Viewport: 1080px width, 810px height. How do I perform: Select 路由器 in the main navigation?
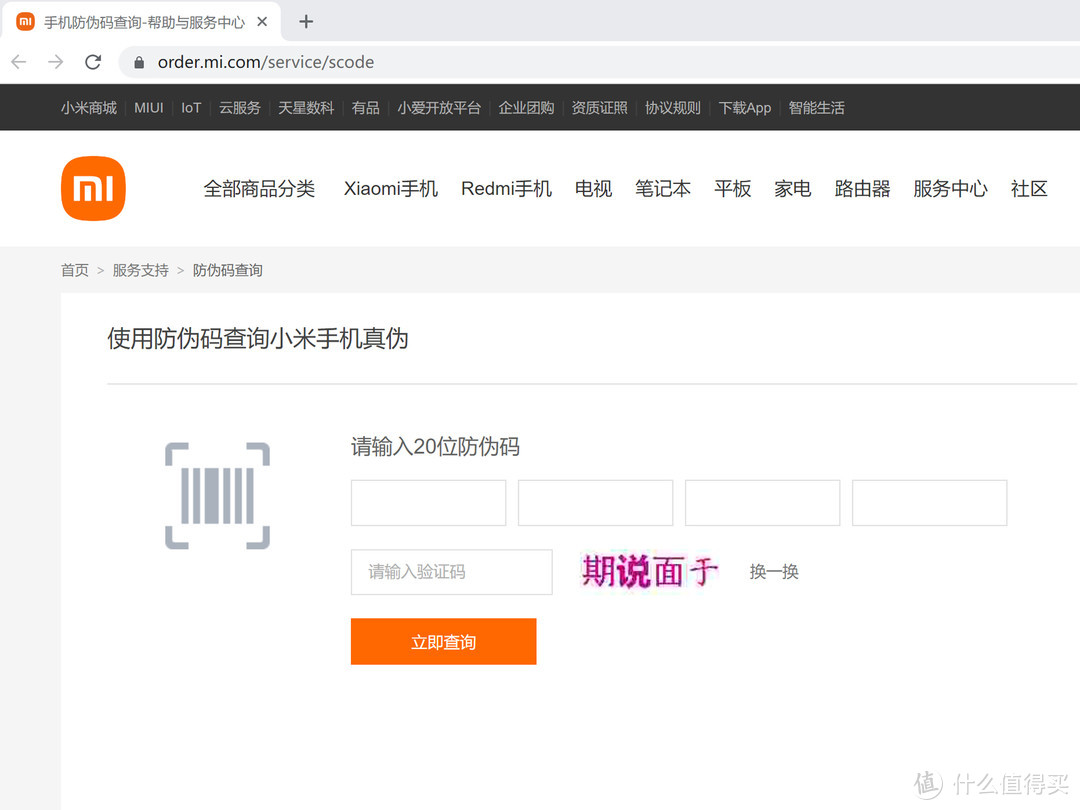[862, 189]
